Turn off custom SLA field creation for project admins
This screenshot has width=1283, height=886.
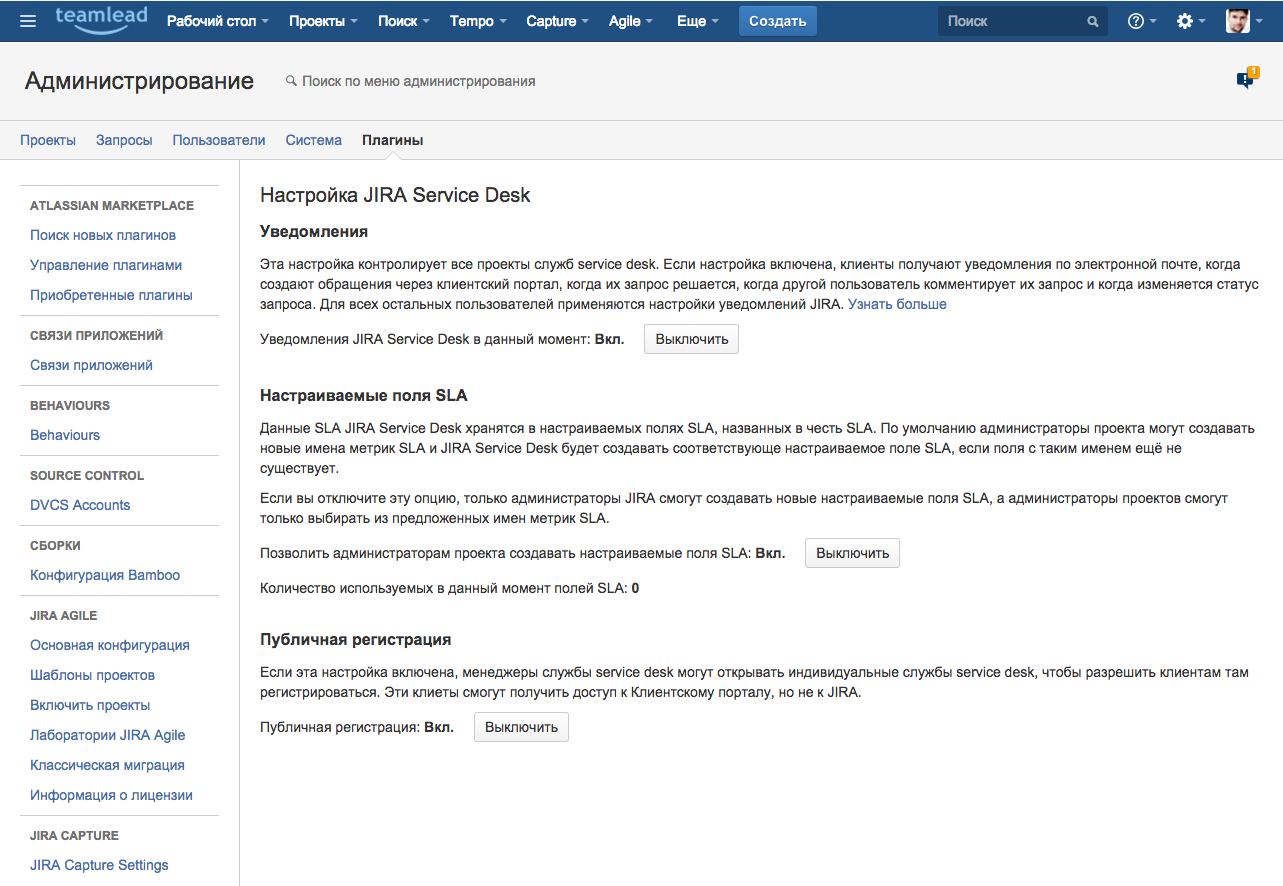(851, 552)
